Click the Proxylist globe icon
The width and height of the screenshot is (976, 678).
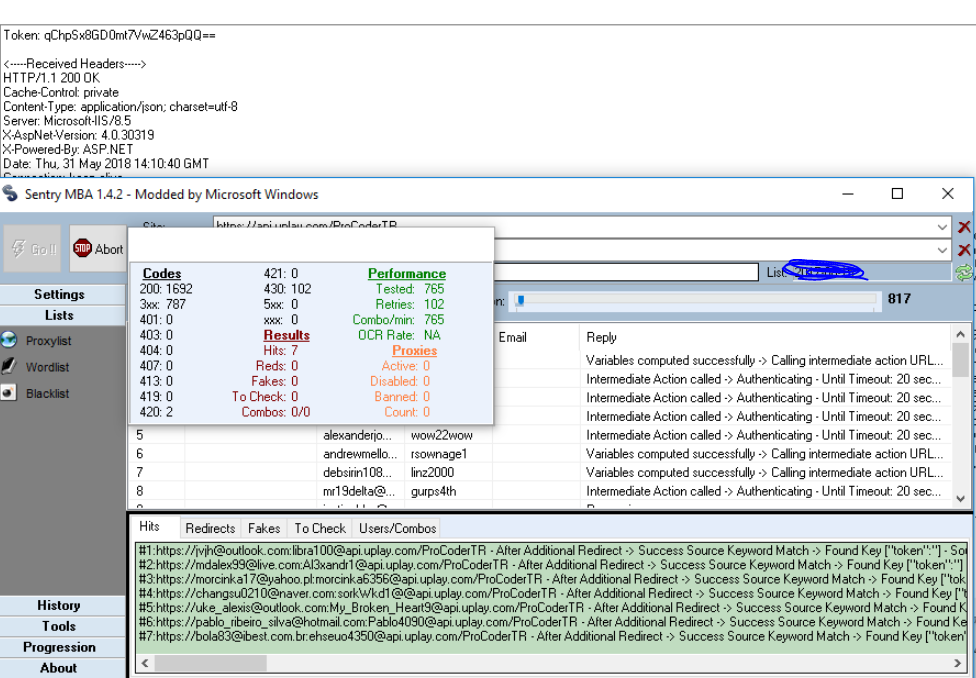[x=9, y=340]
